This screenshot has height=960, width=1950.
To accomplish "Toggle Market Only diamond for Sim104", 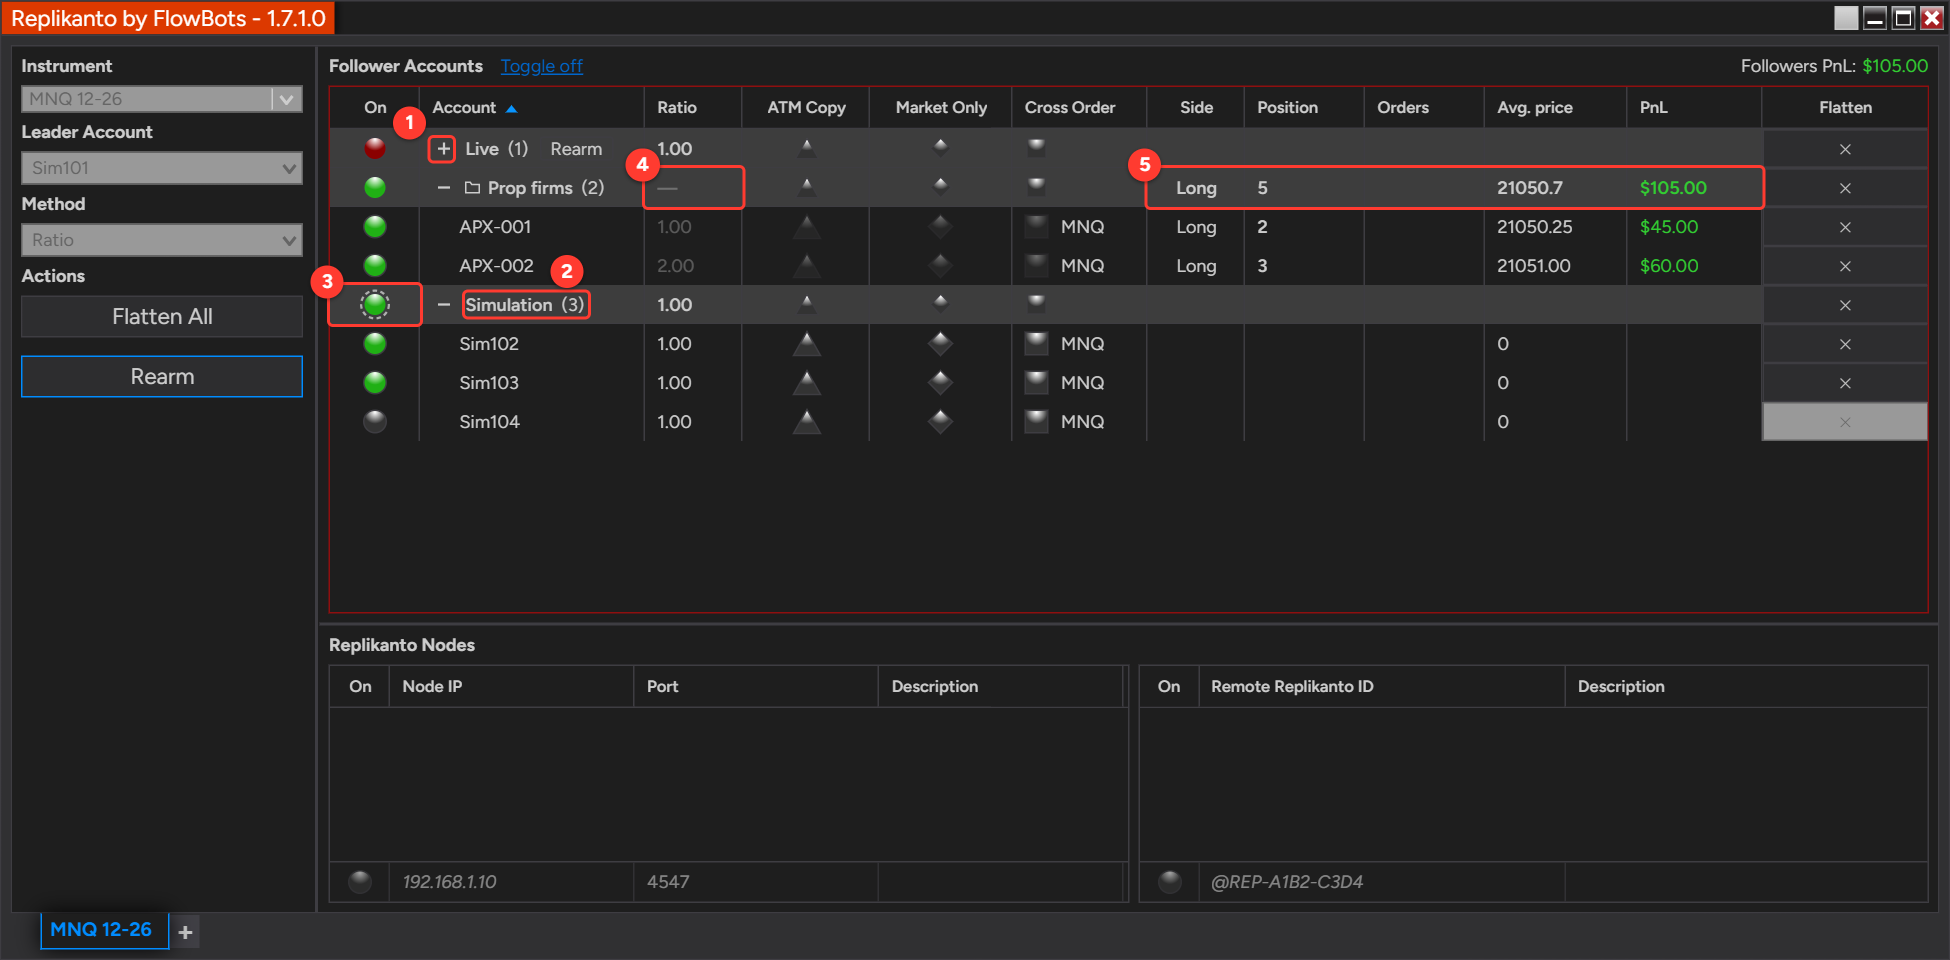I will tap(940, 422).
